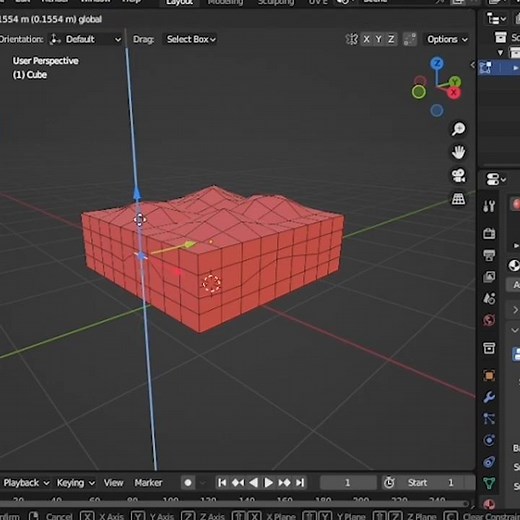
Task: Open the View Layer properties tab
Action: (x=489, y=277)
